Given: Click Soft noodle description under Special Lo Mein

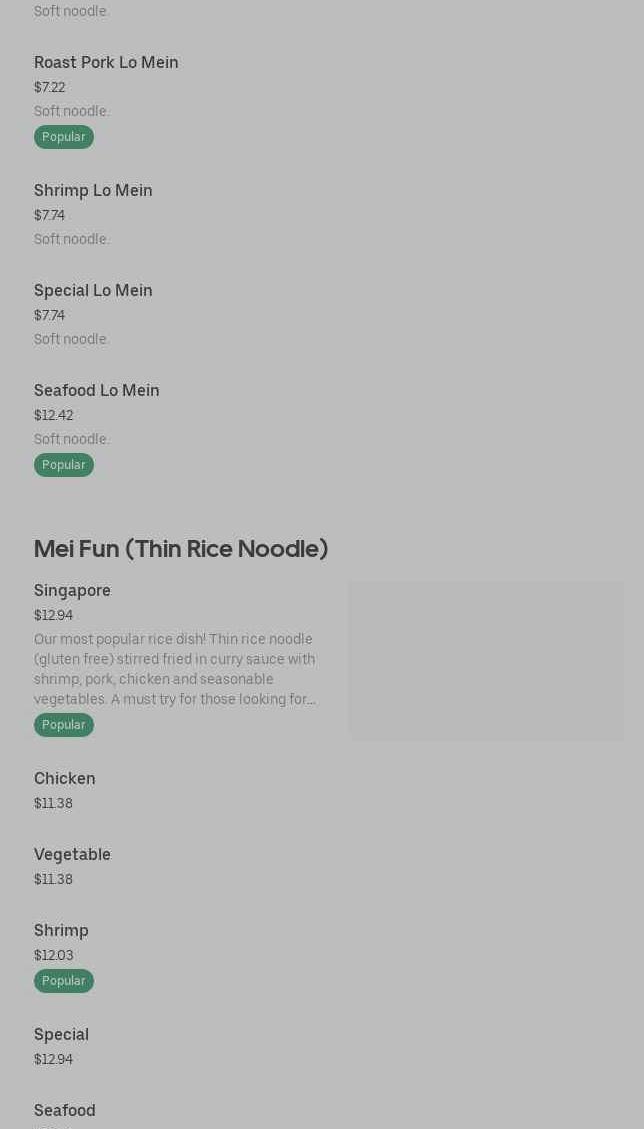Looking at the screenshot, I should click(71, 340).
